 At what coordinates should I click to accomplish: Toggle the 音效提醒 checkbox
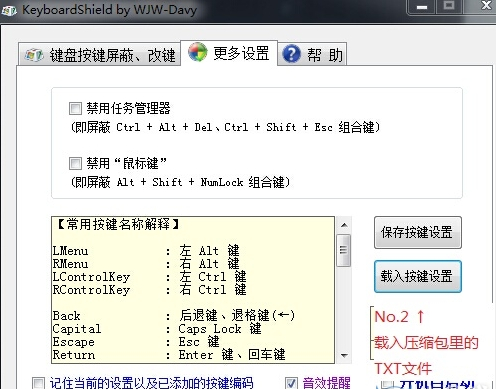pos(291,383)
